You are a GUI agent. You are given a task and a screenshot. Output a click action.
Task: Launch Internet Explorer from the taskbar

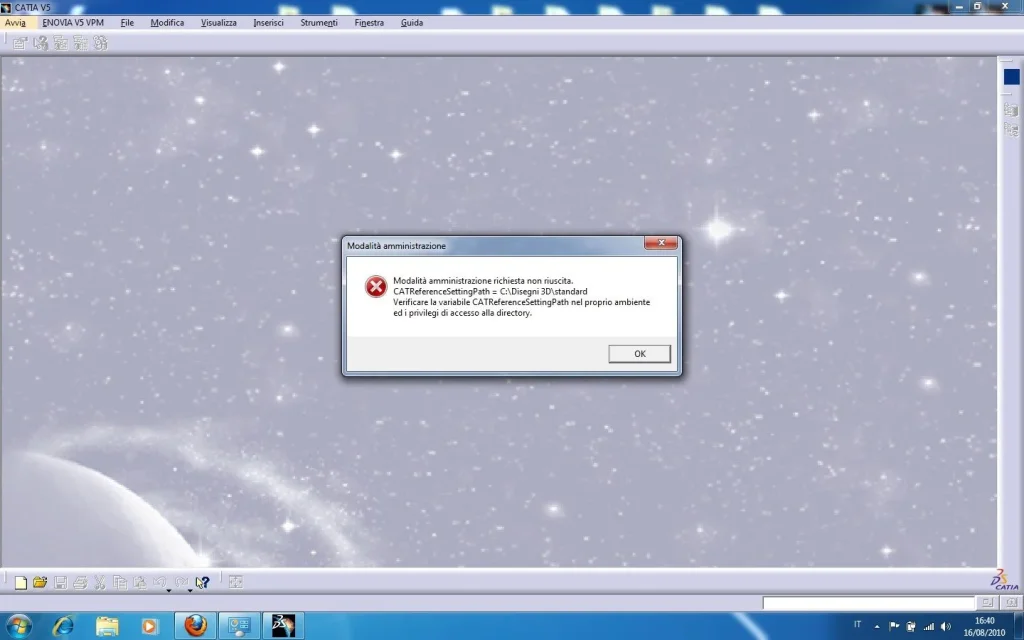coord(63,626)
